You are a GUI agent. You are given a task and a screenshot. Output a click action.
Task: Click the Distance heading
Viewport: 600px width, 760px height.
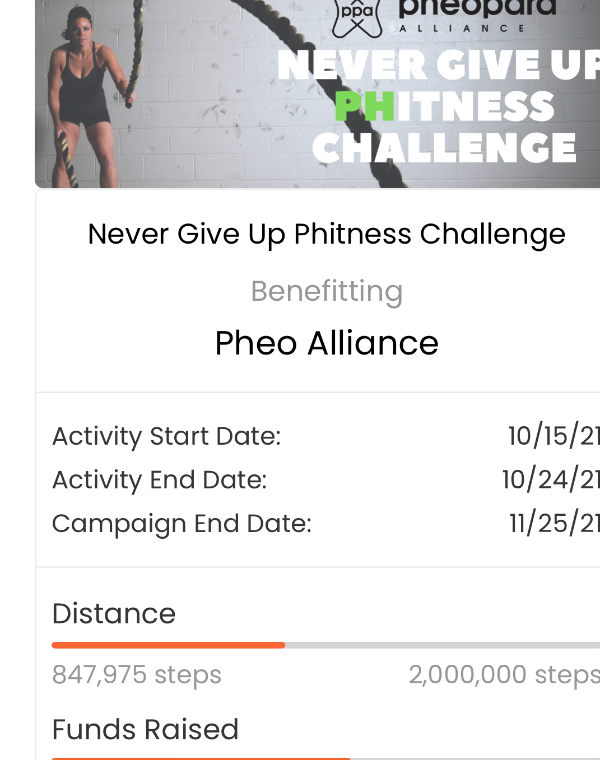[x=114, y=614]
